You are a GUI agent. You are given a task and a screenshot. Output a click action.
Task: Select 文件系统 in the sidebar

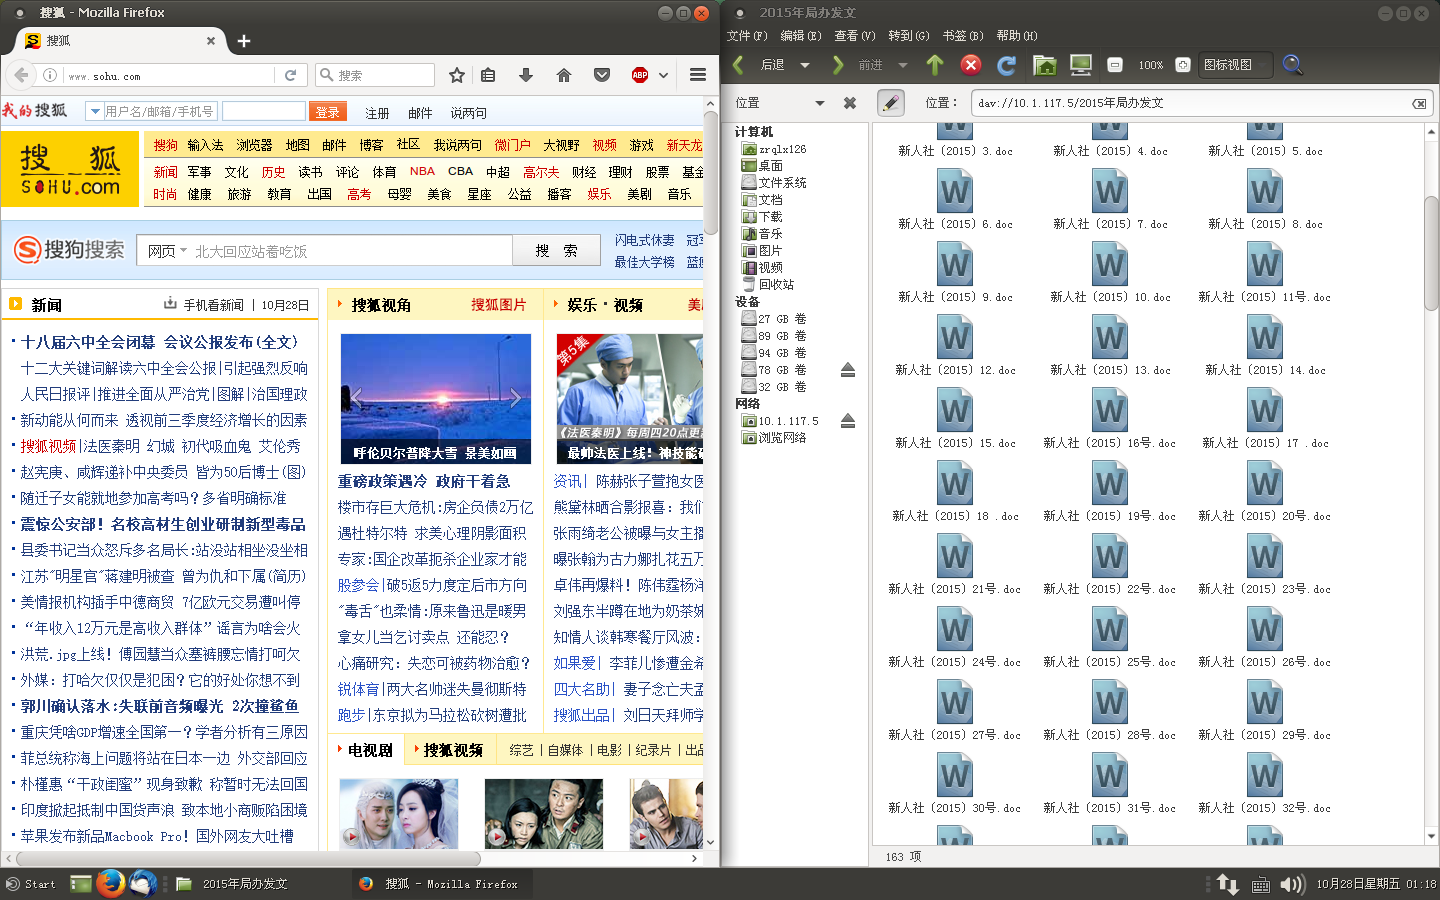[x=782, y=183]
